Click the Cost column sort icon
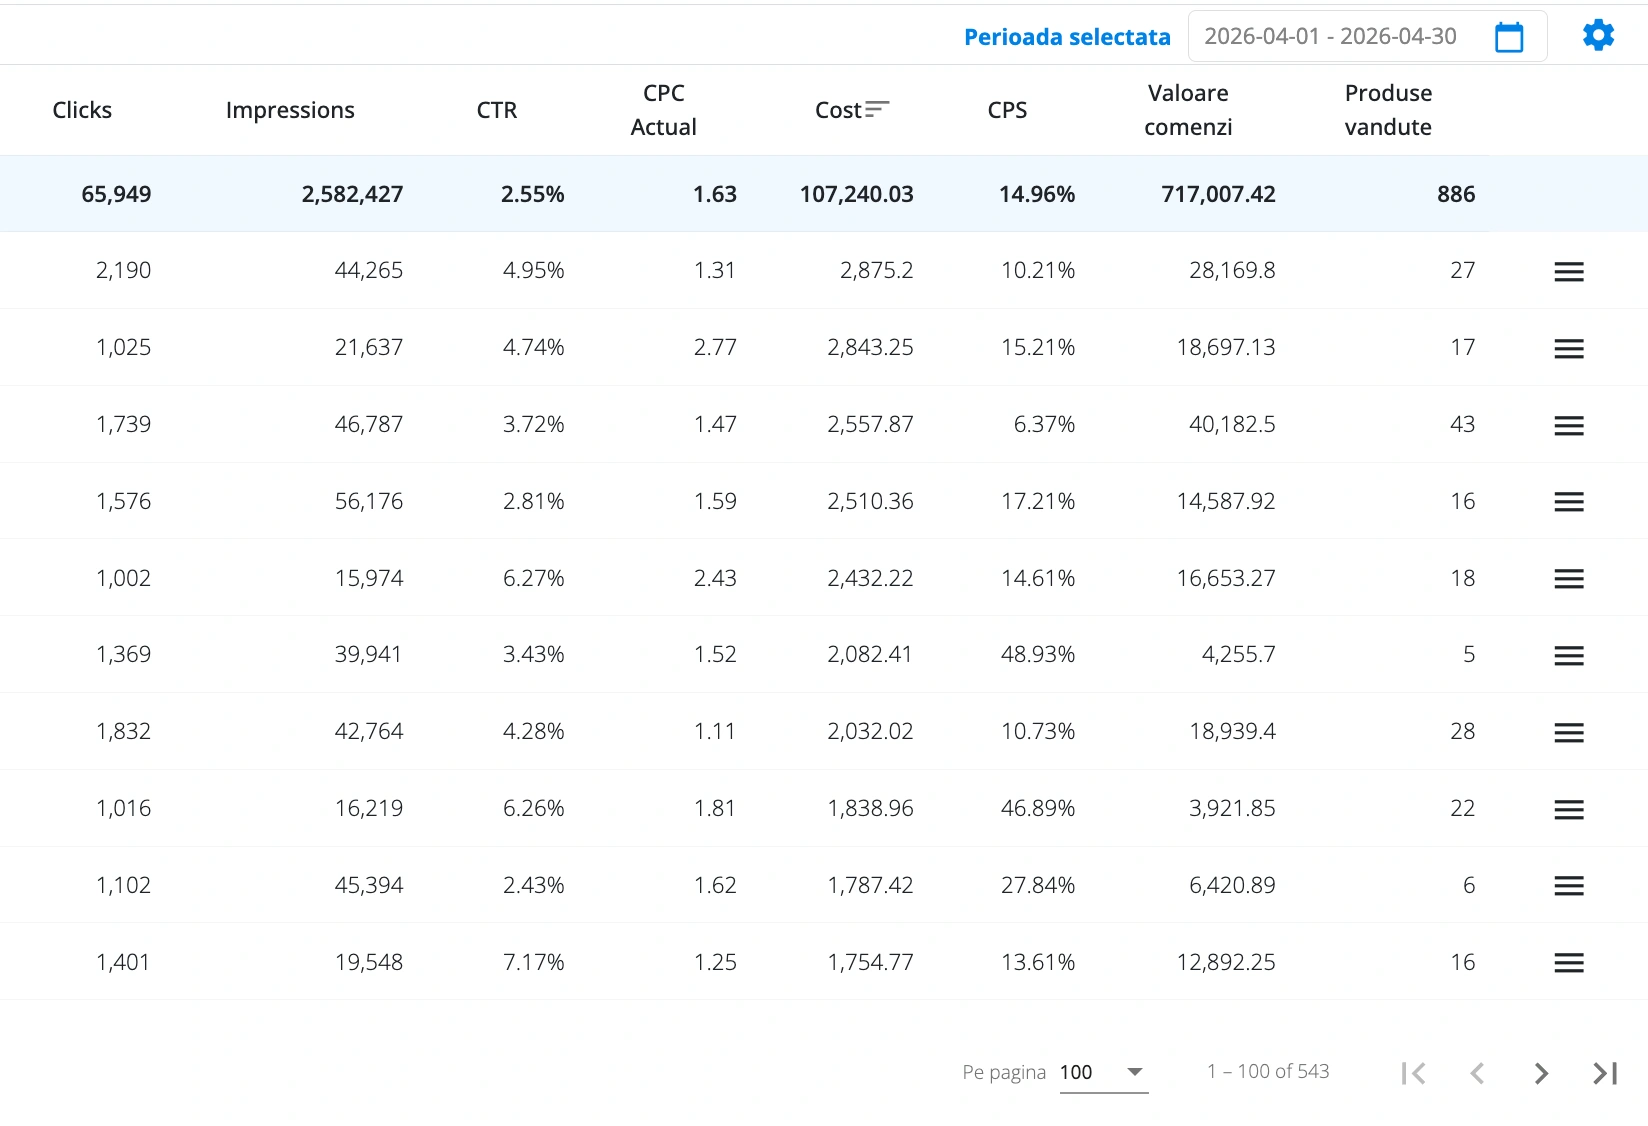This screenshot has width=1648, height=1126. [x=877, y=109]
